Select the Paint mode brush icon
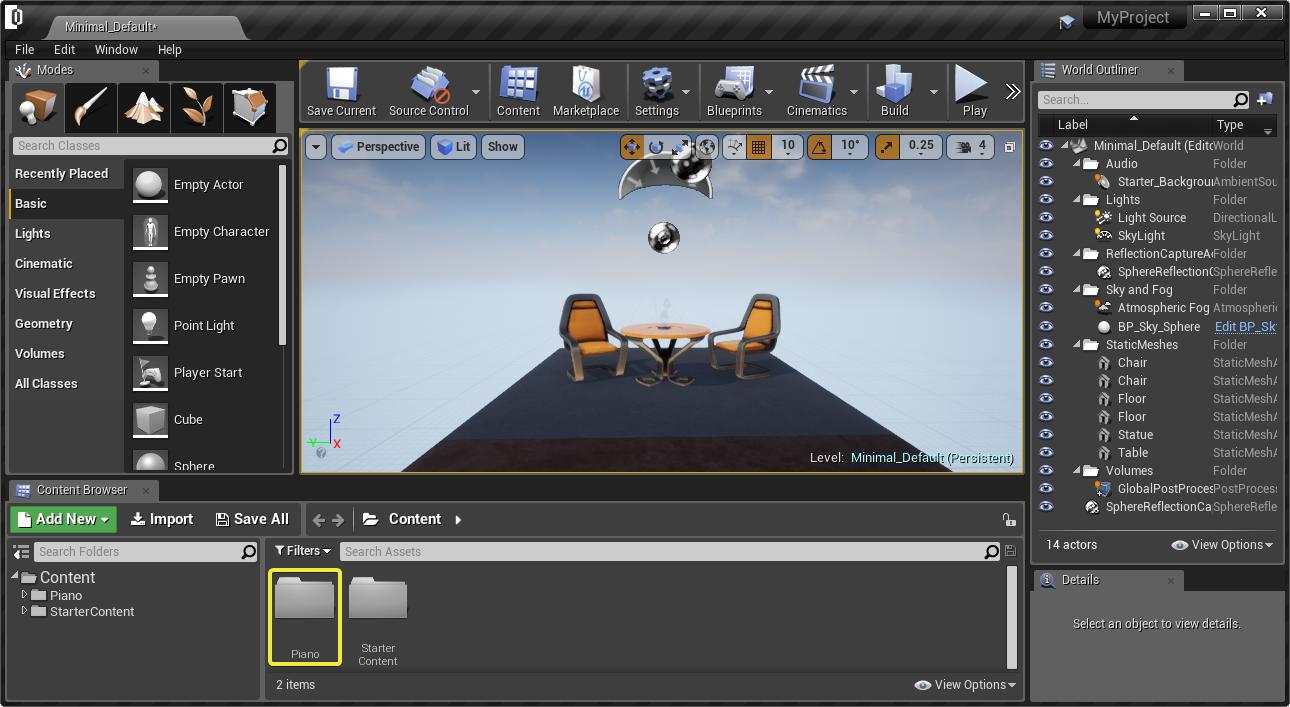 91,107
